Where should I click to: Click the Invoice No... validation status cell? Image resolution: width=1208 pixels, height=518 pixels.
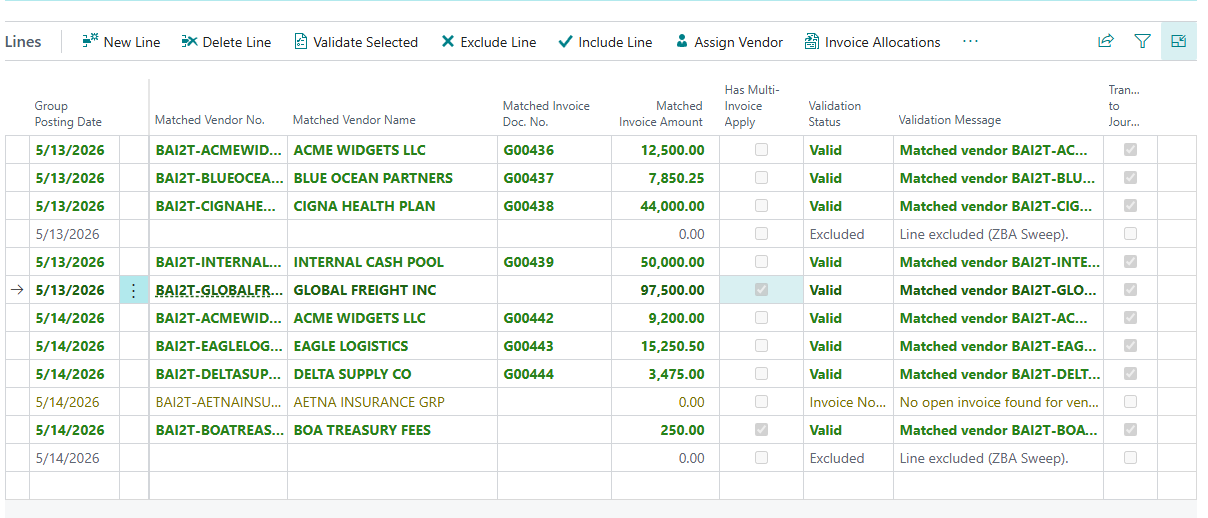pos(847,402)
